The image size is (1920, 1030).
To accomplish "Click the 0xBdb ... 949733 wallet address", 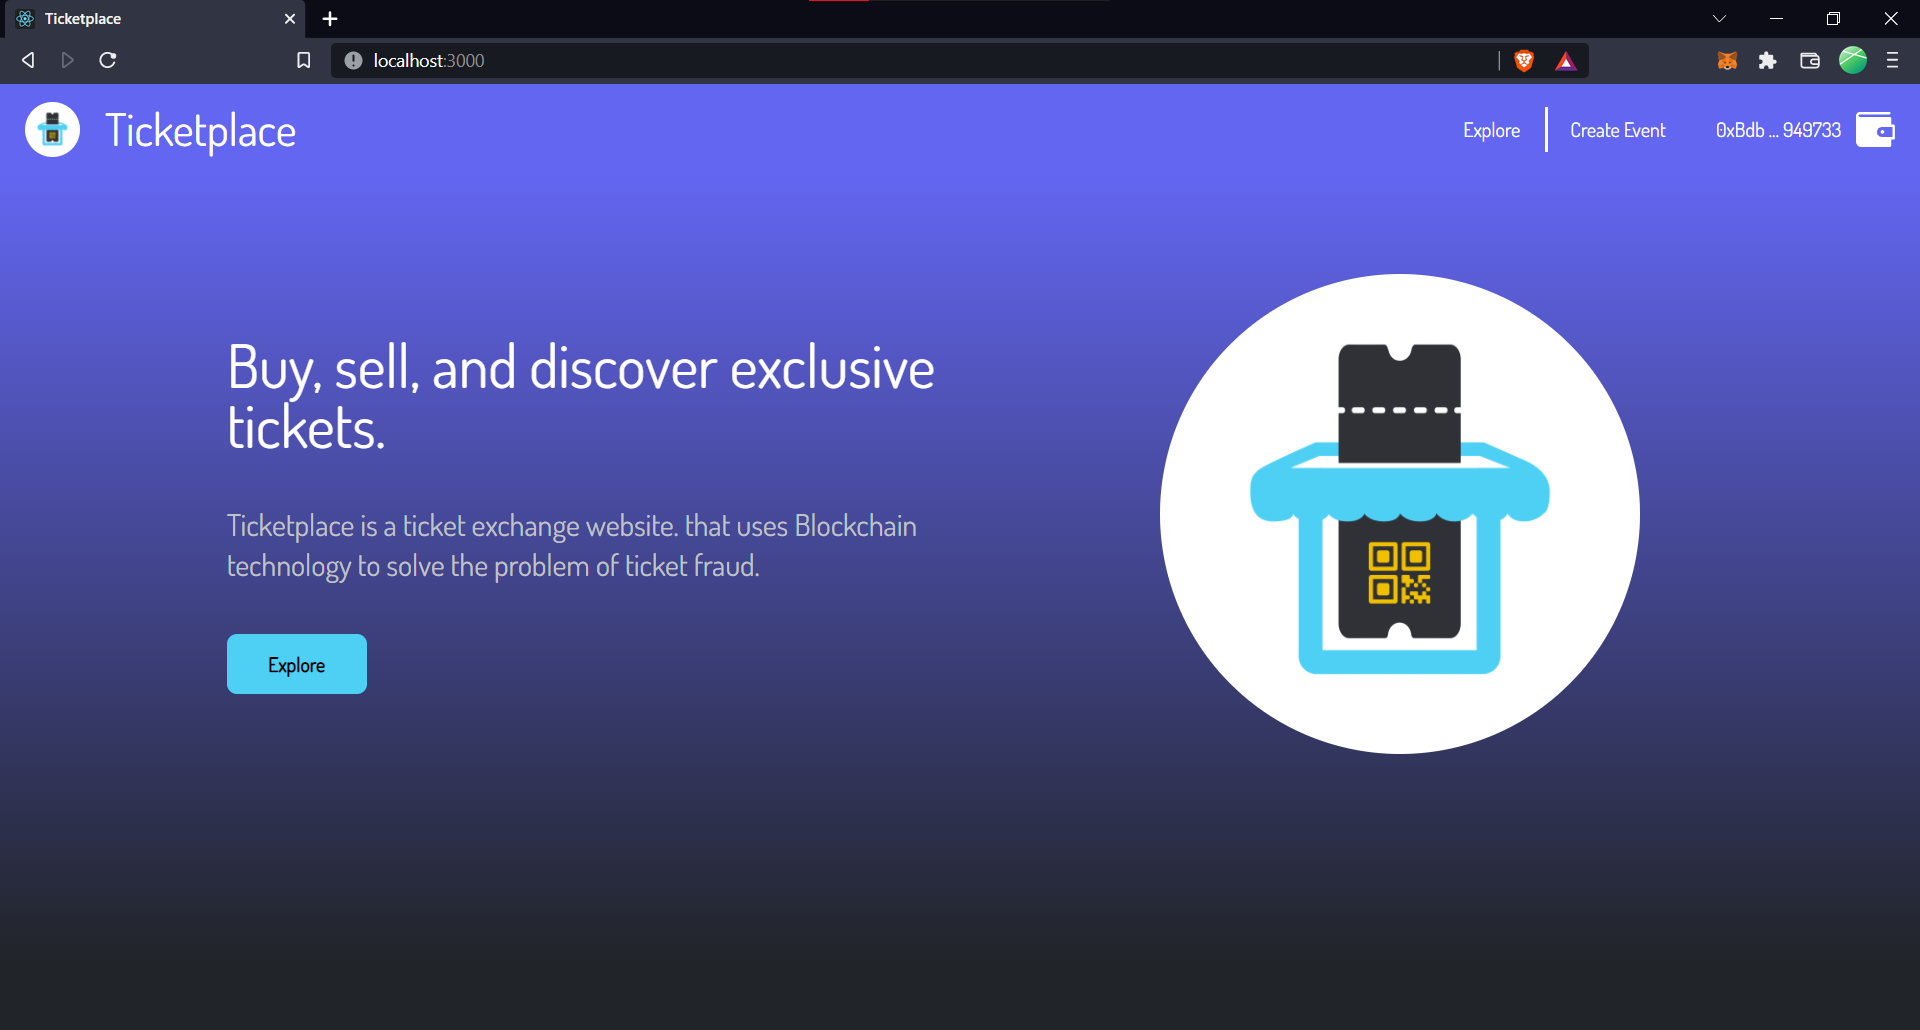I will point(1778,130).
